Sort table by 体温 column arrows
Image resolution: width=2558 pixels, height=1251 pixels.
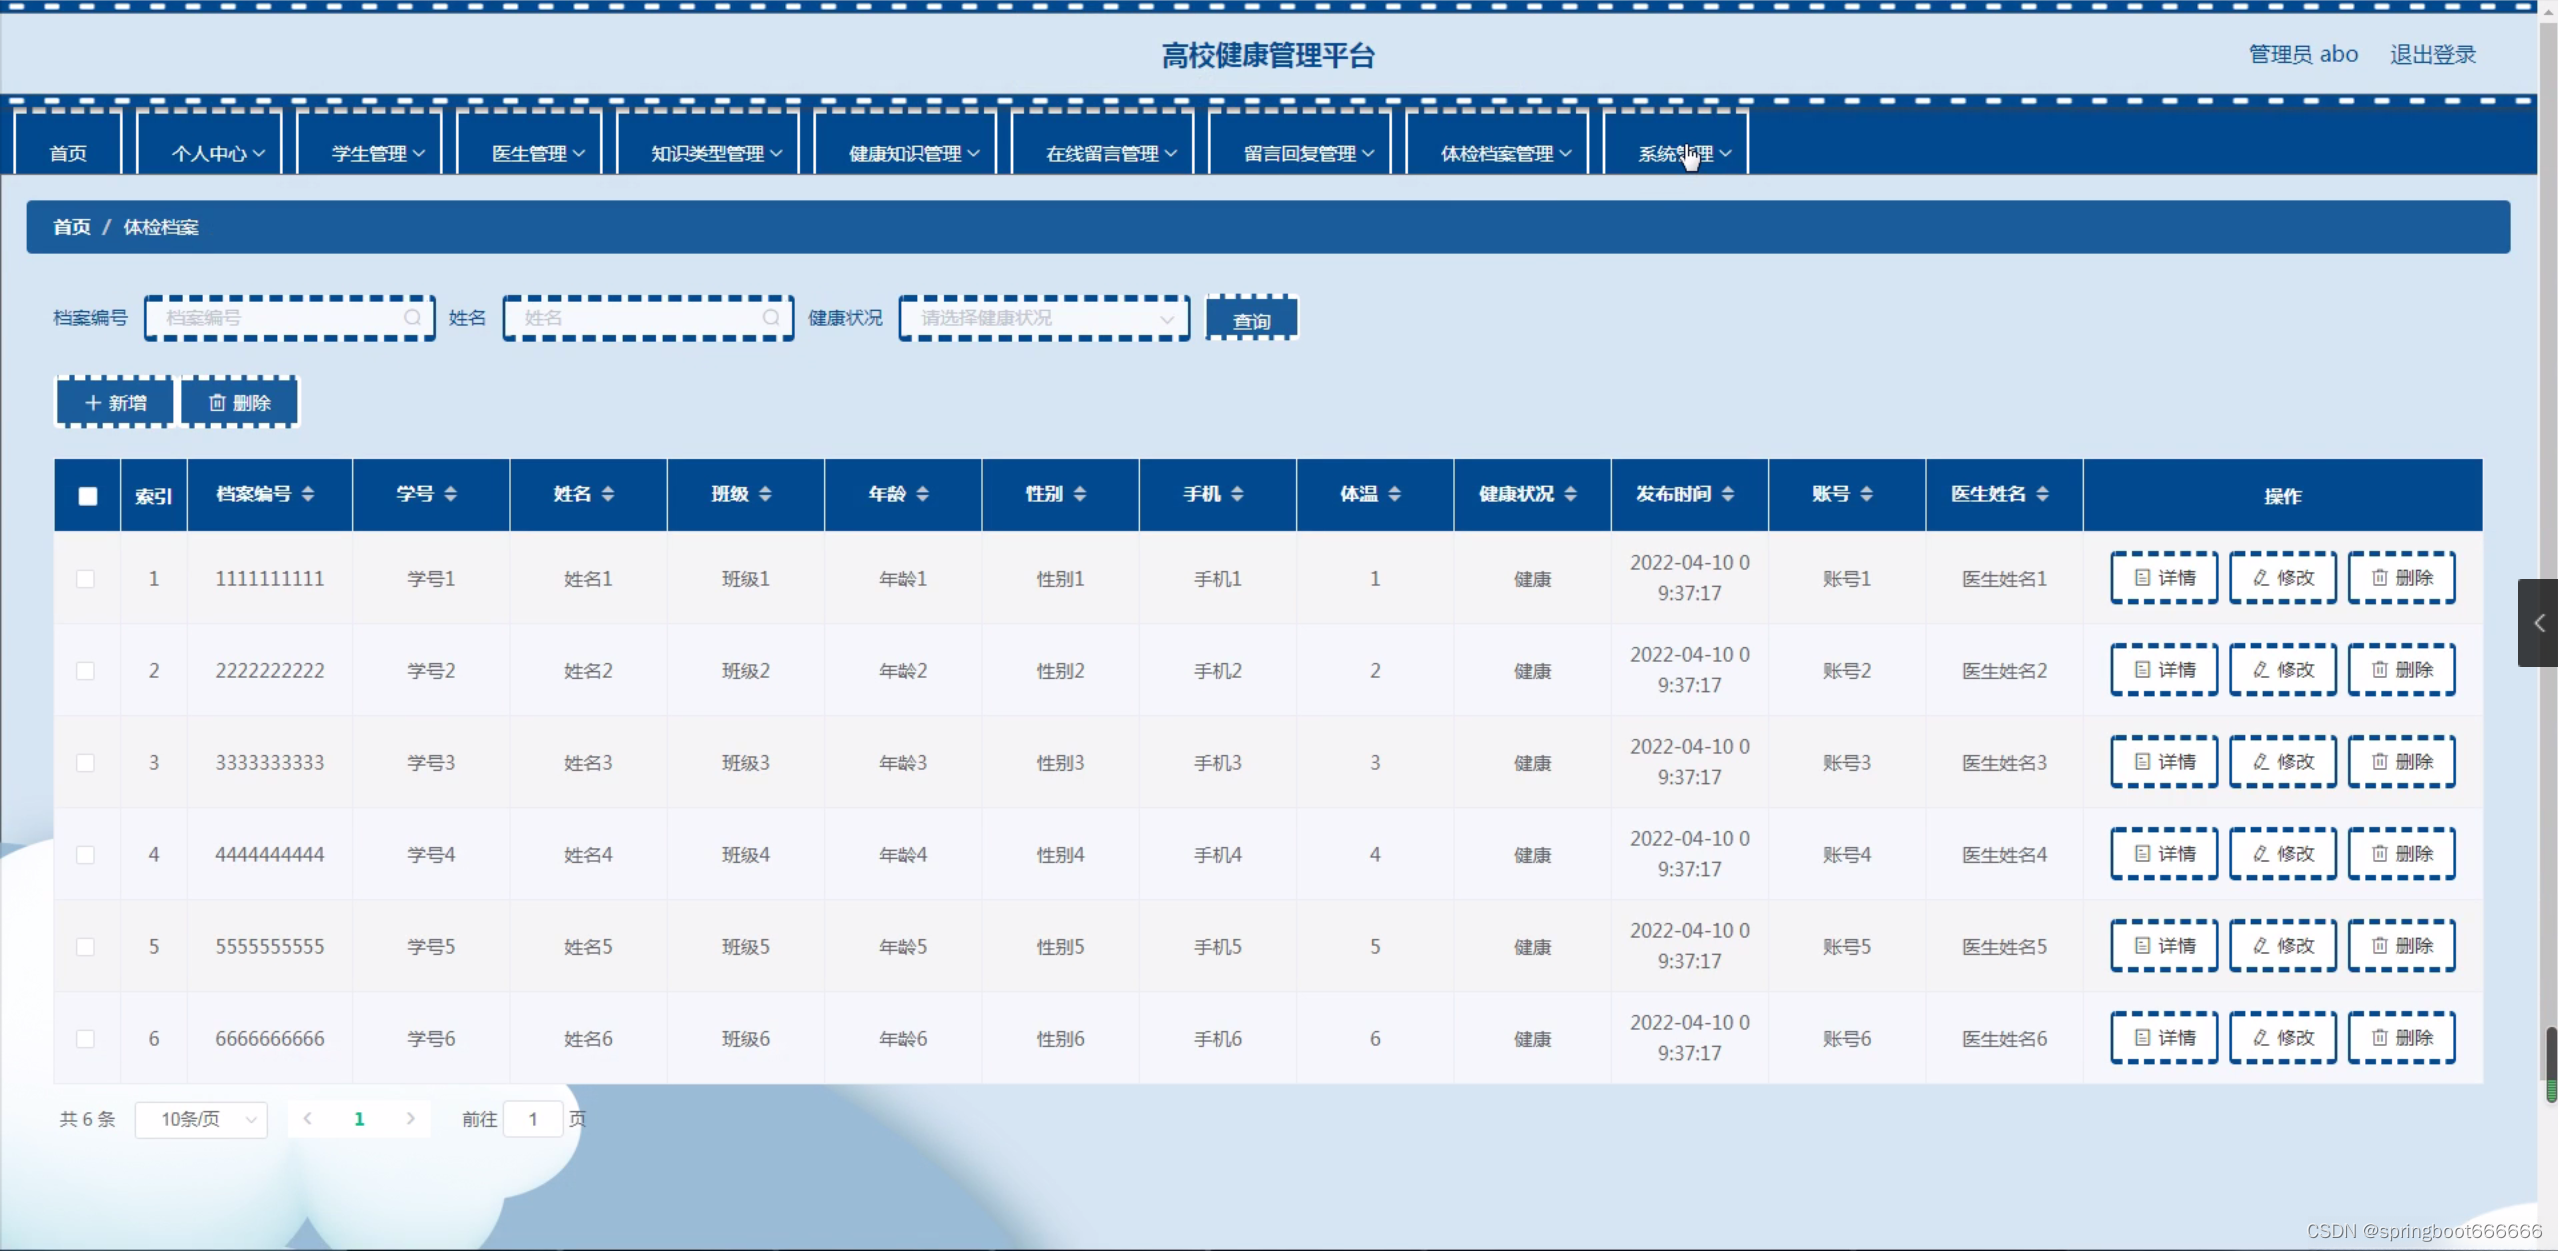1394,494
